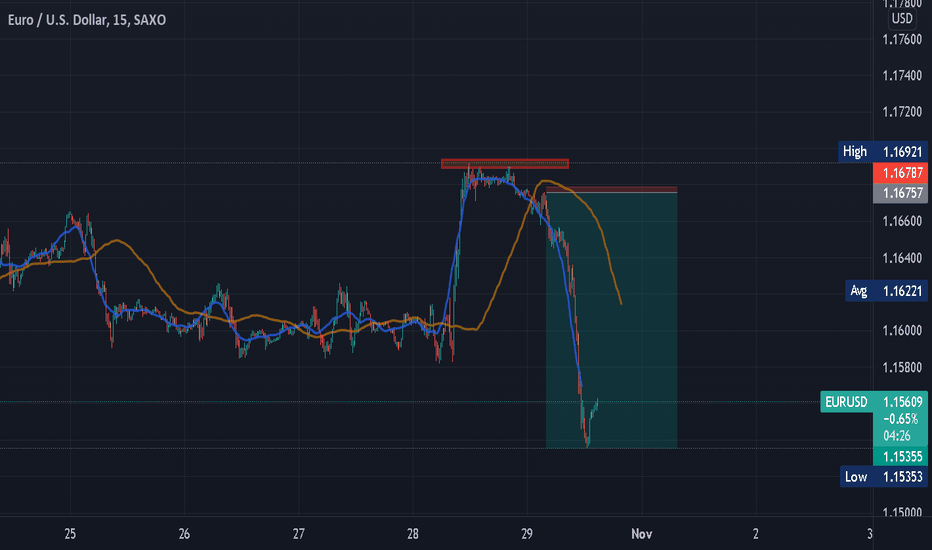Click the 1.17600 price axis tick
The image size is (932, 550).
[x=902, y=40]
